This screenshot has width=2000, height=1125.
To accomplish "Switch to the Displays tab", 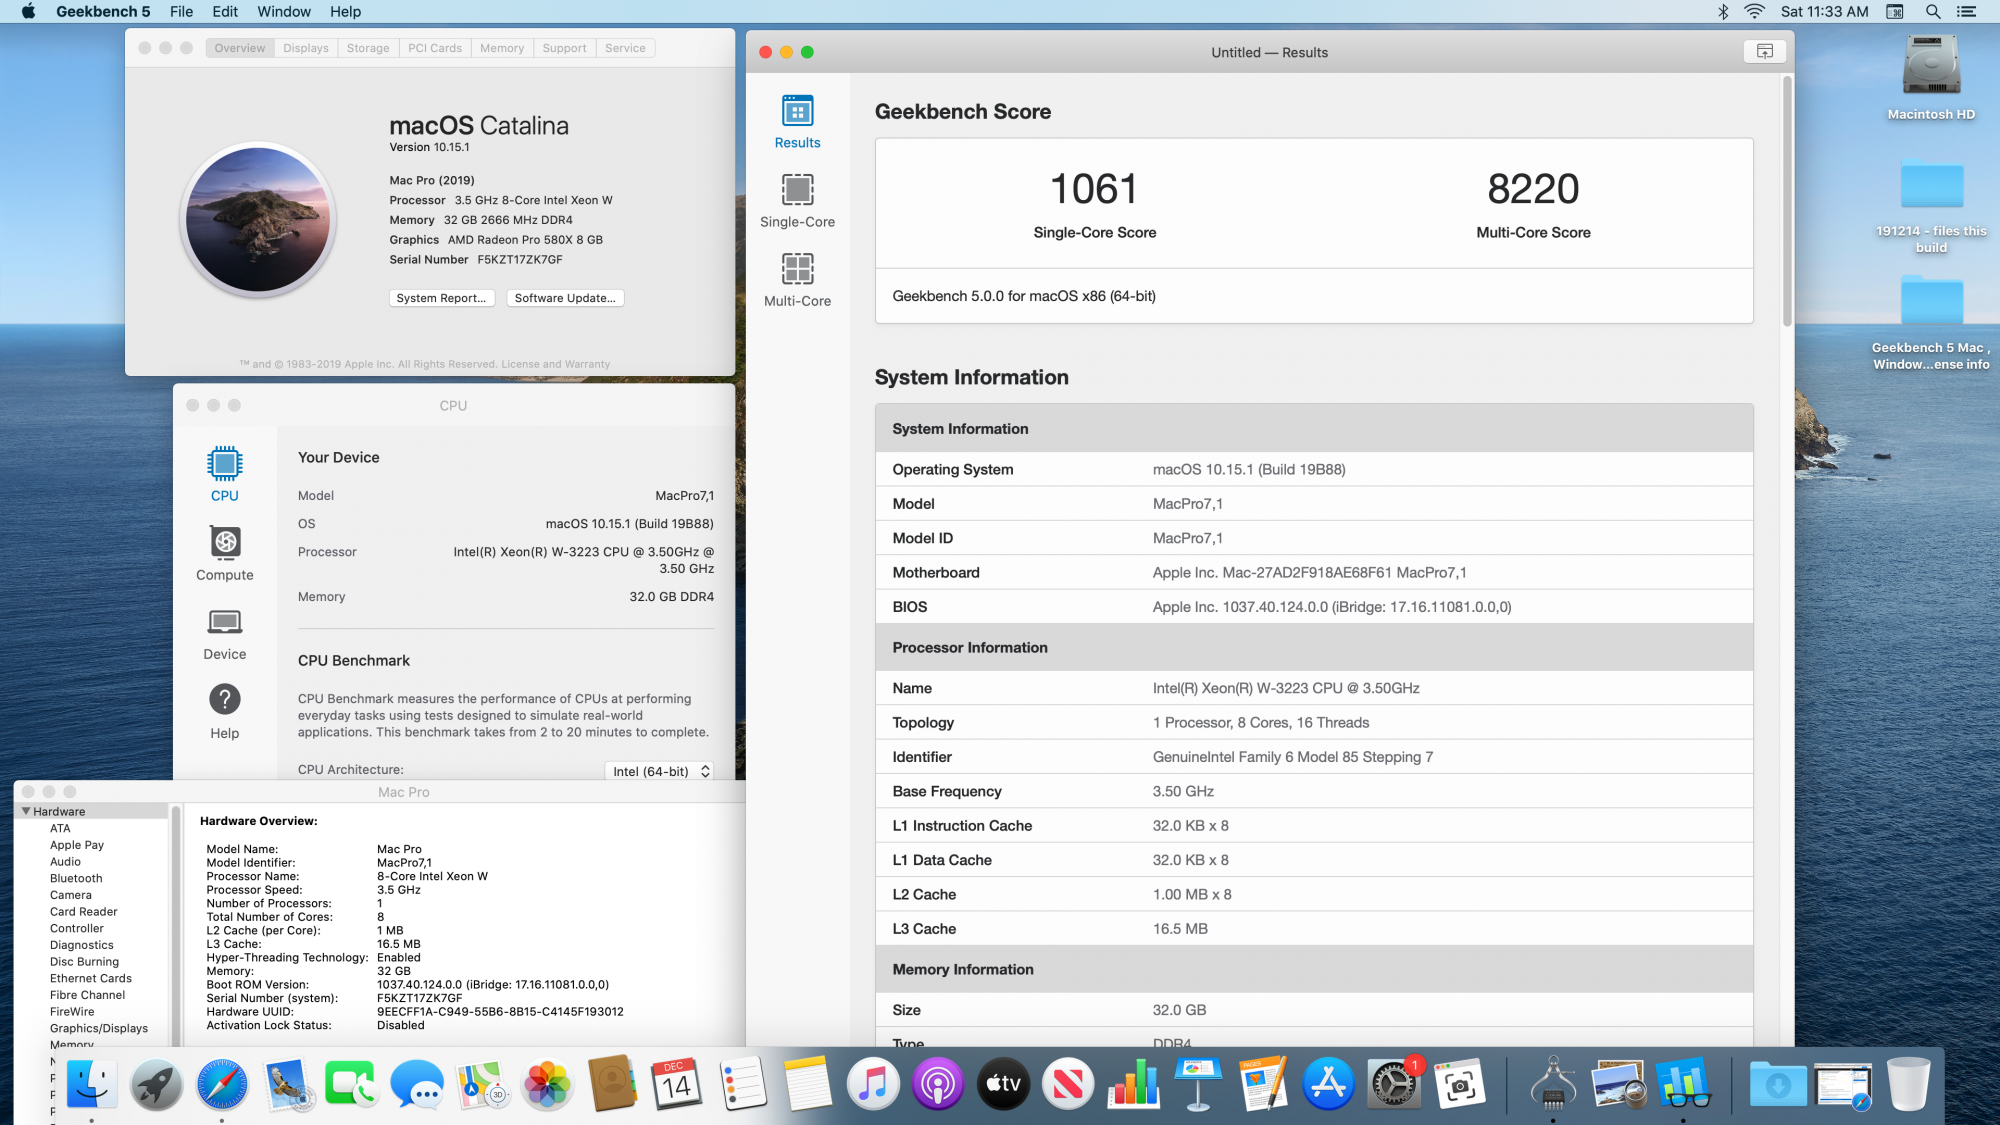I will click(x=305, y=48).
